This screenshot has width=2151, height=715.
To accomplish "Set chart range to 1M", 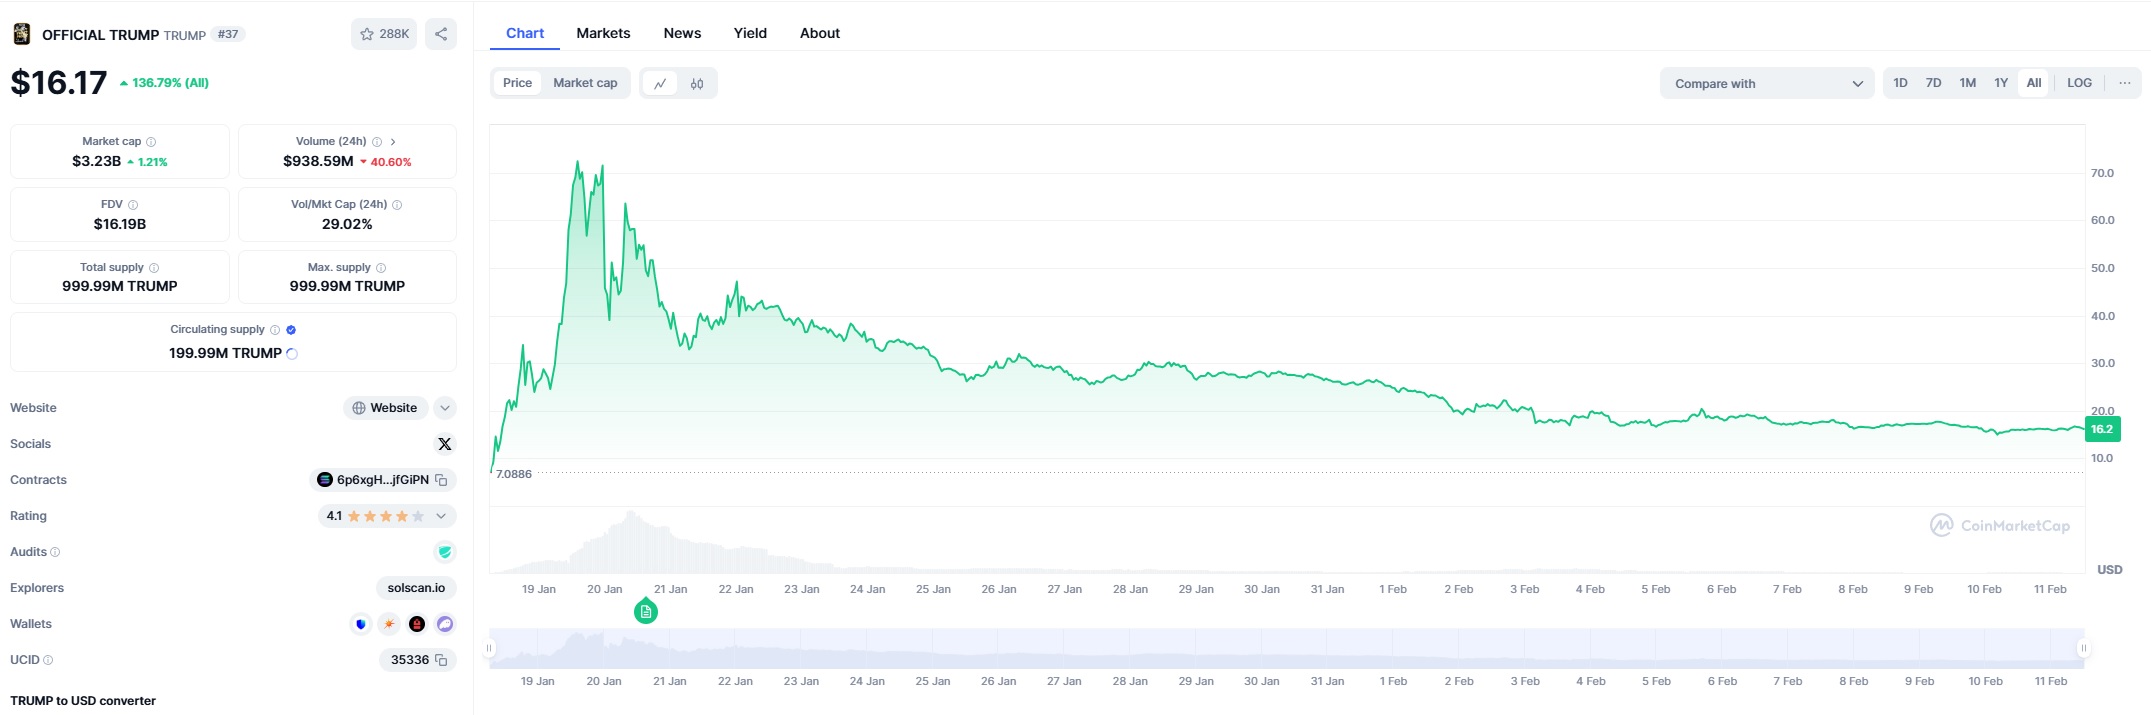I will tap(1967, 83).
